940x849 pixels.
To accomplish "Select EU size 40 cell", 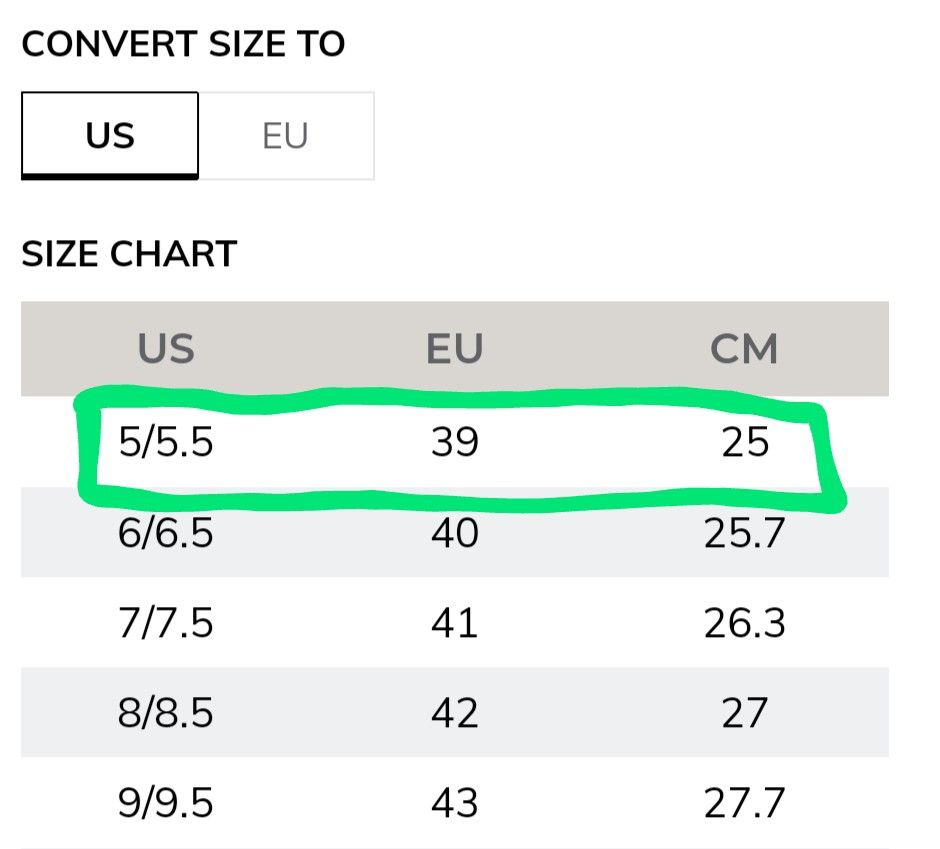I will (x=455, y=533).
